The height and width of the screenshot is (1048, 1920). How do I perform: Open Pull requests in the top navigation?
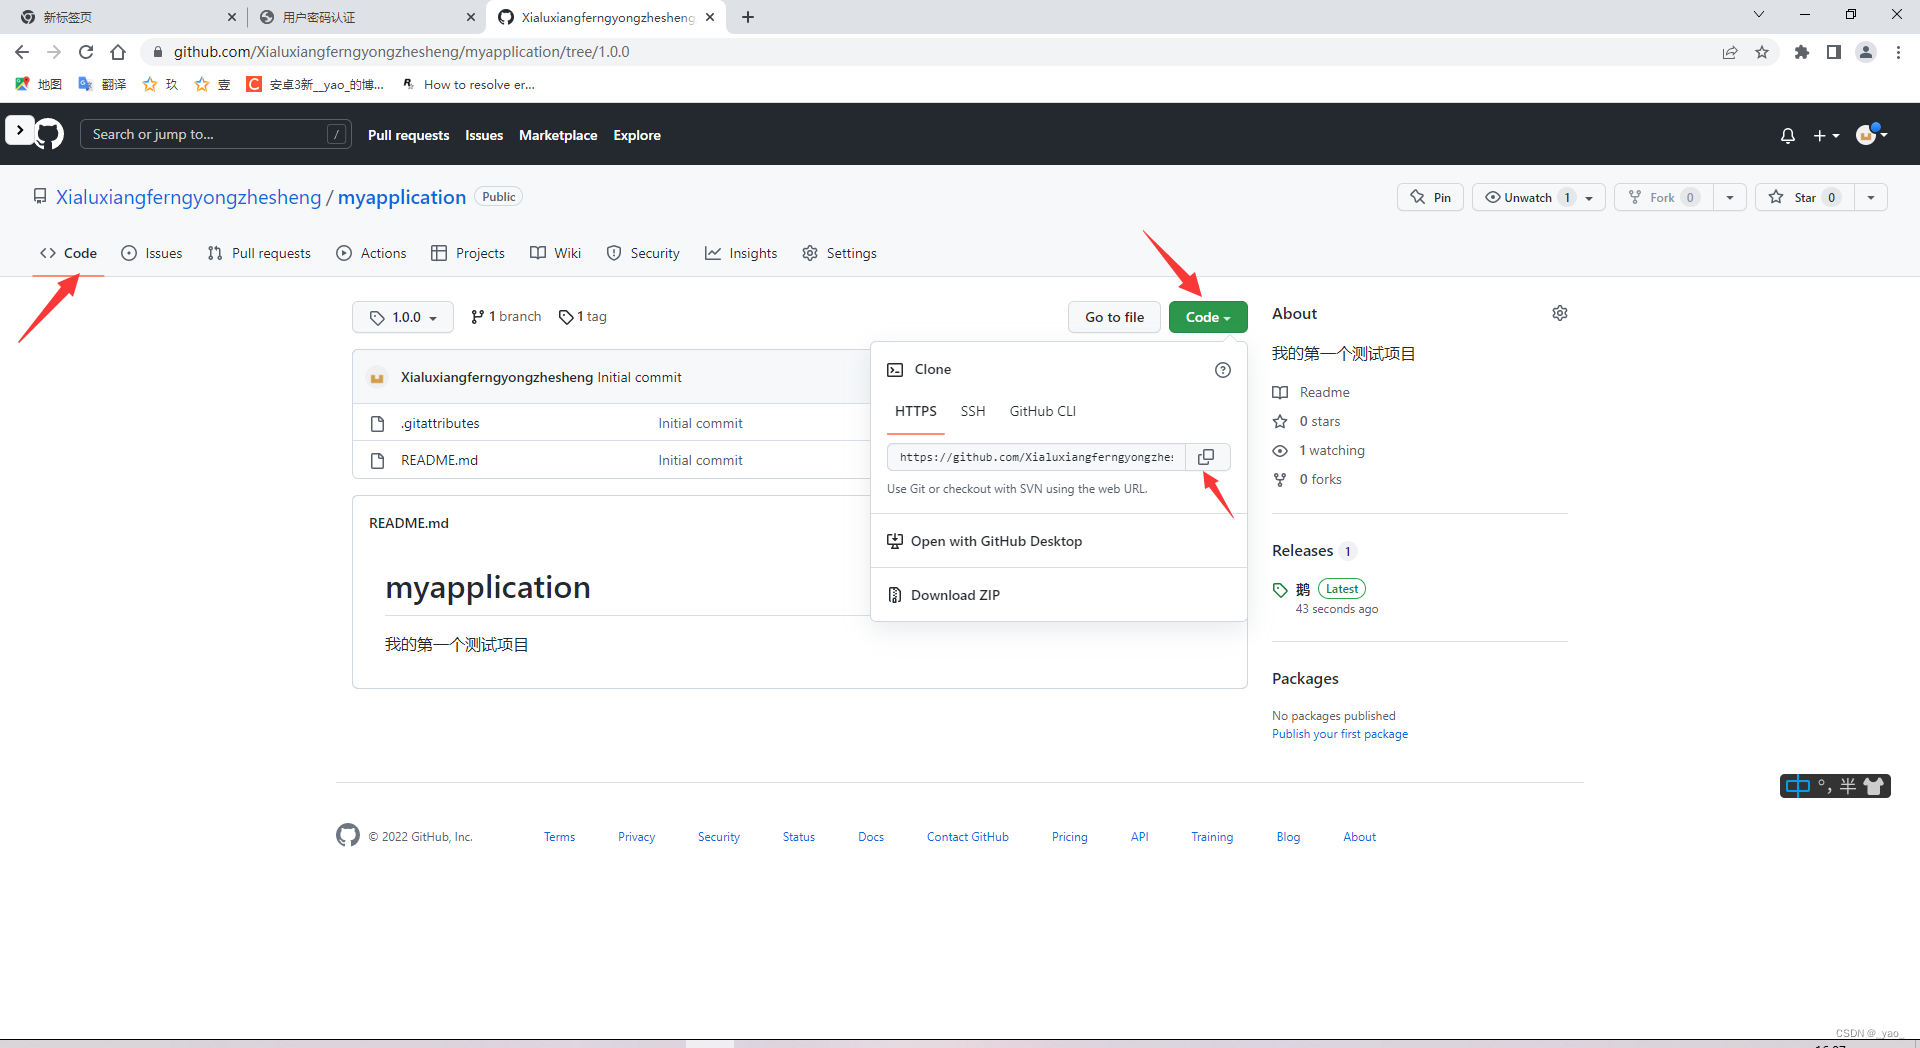coord(408,135)
